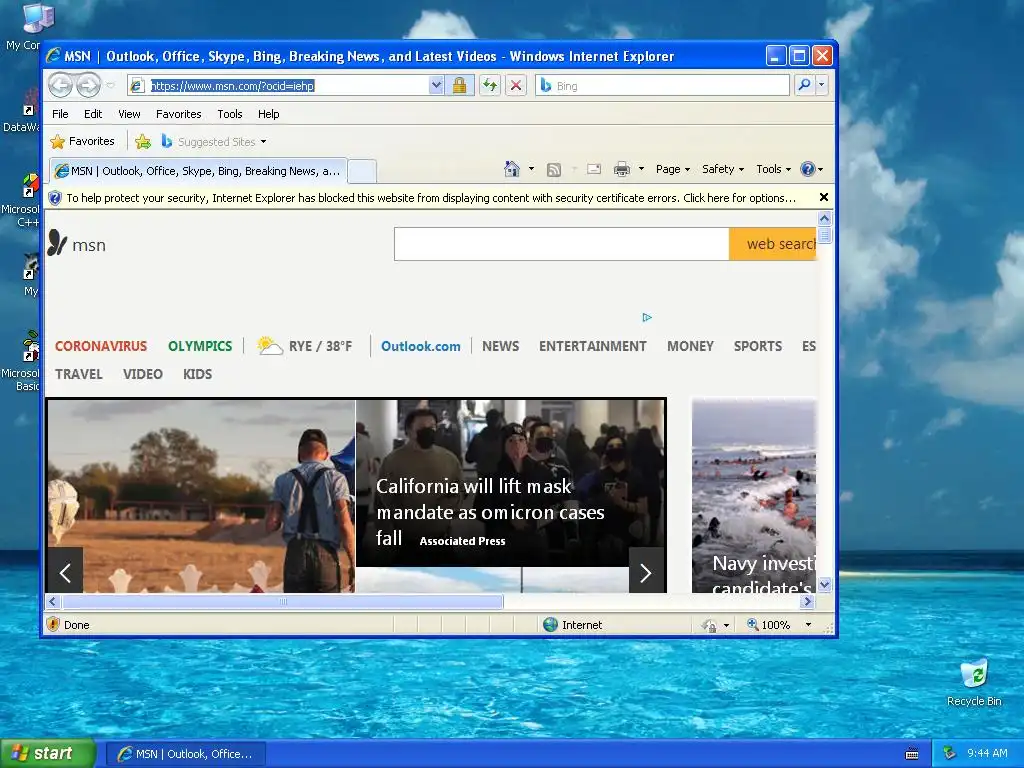Open the recent pages dropdown beside Forward

tap(110, 86)
